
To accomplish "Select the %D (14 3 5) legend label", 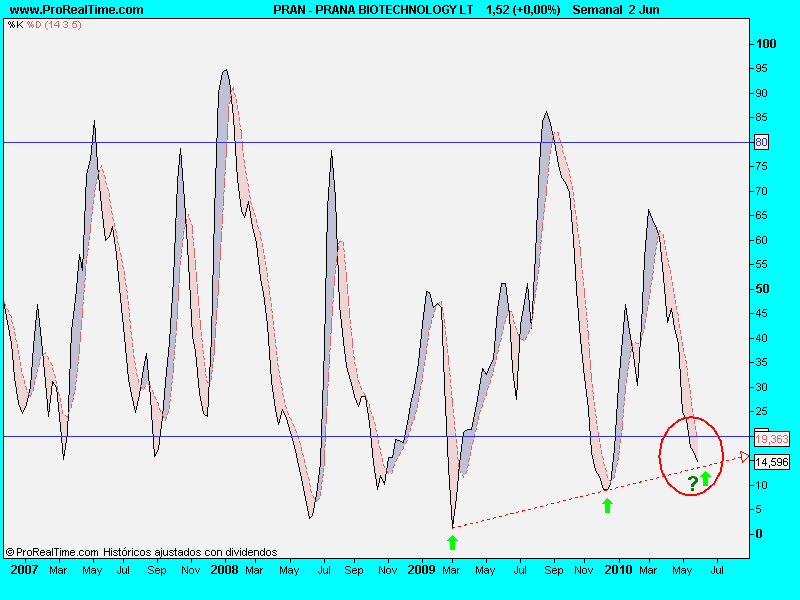I will [x=54, y=24].
